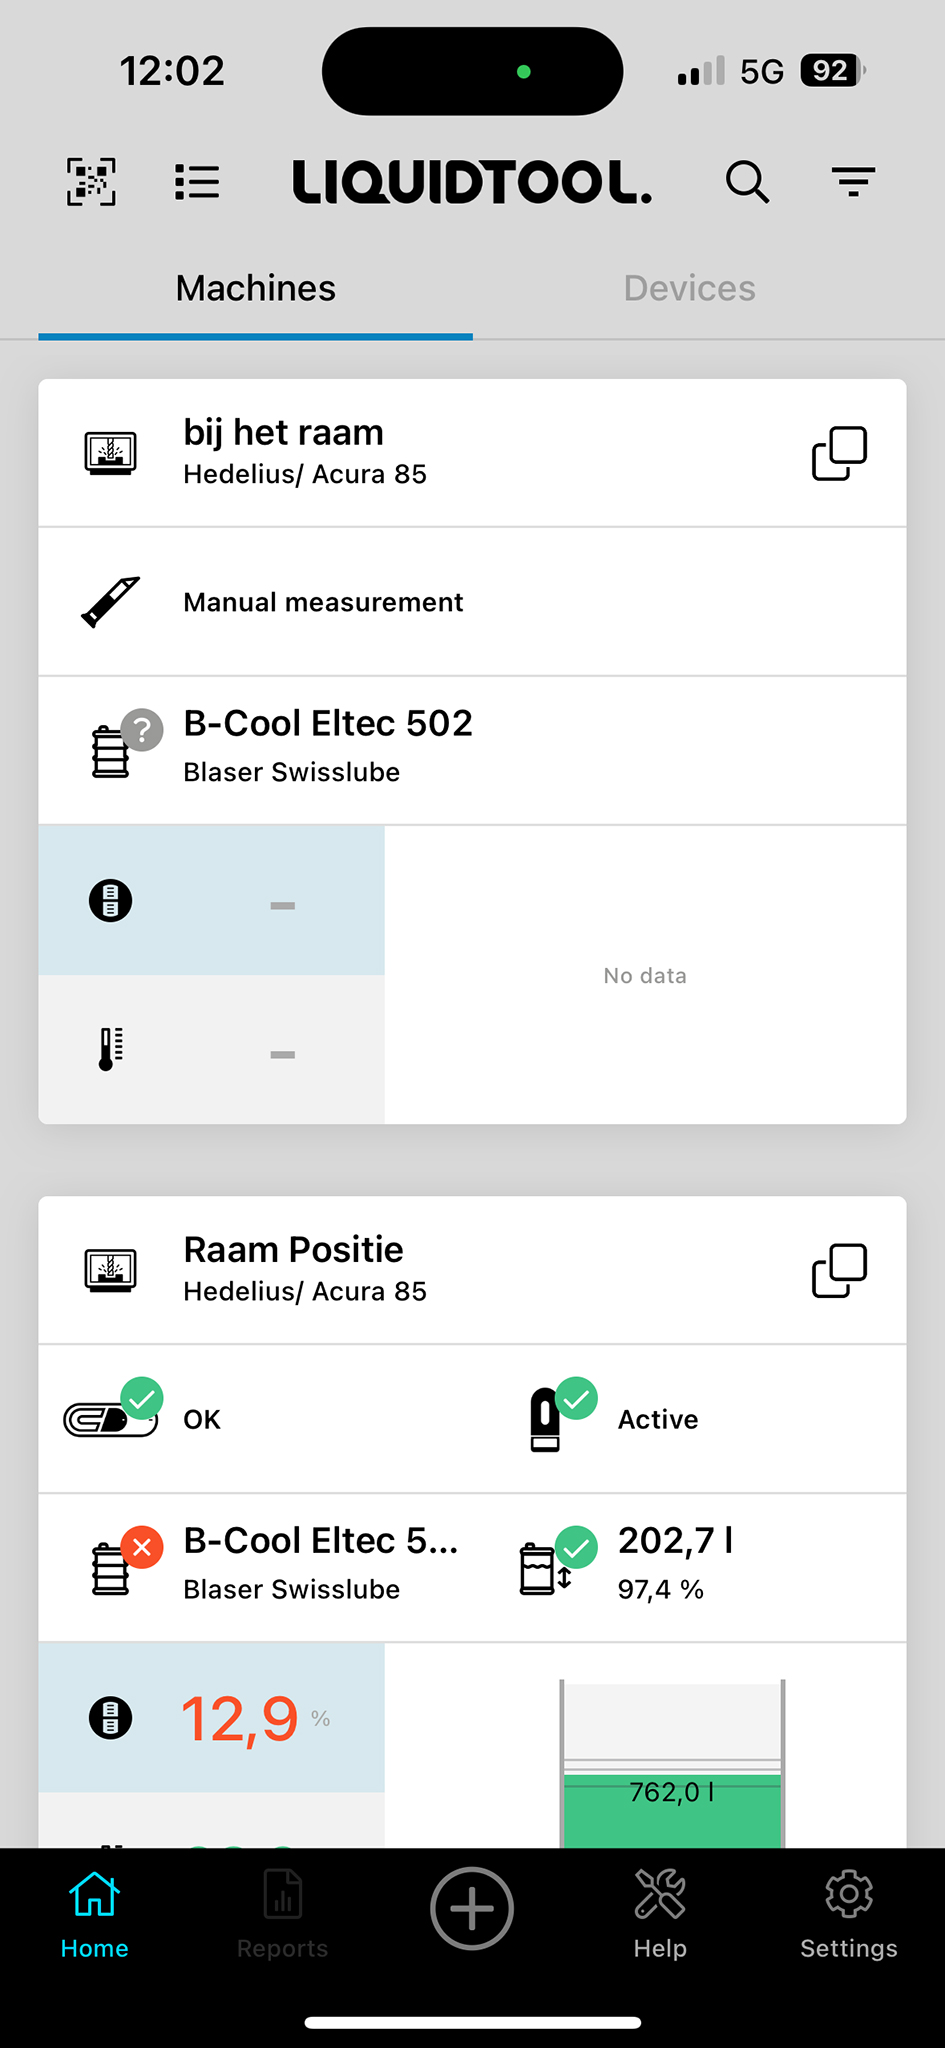This screenshot has width=945, height=2048.
Task: Switch to list view icon
Action: (x=197, y=182)
